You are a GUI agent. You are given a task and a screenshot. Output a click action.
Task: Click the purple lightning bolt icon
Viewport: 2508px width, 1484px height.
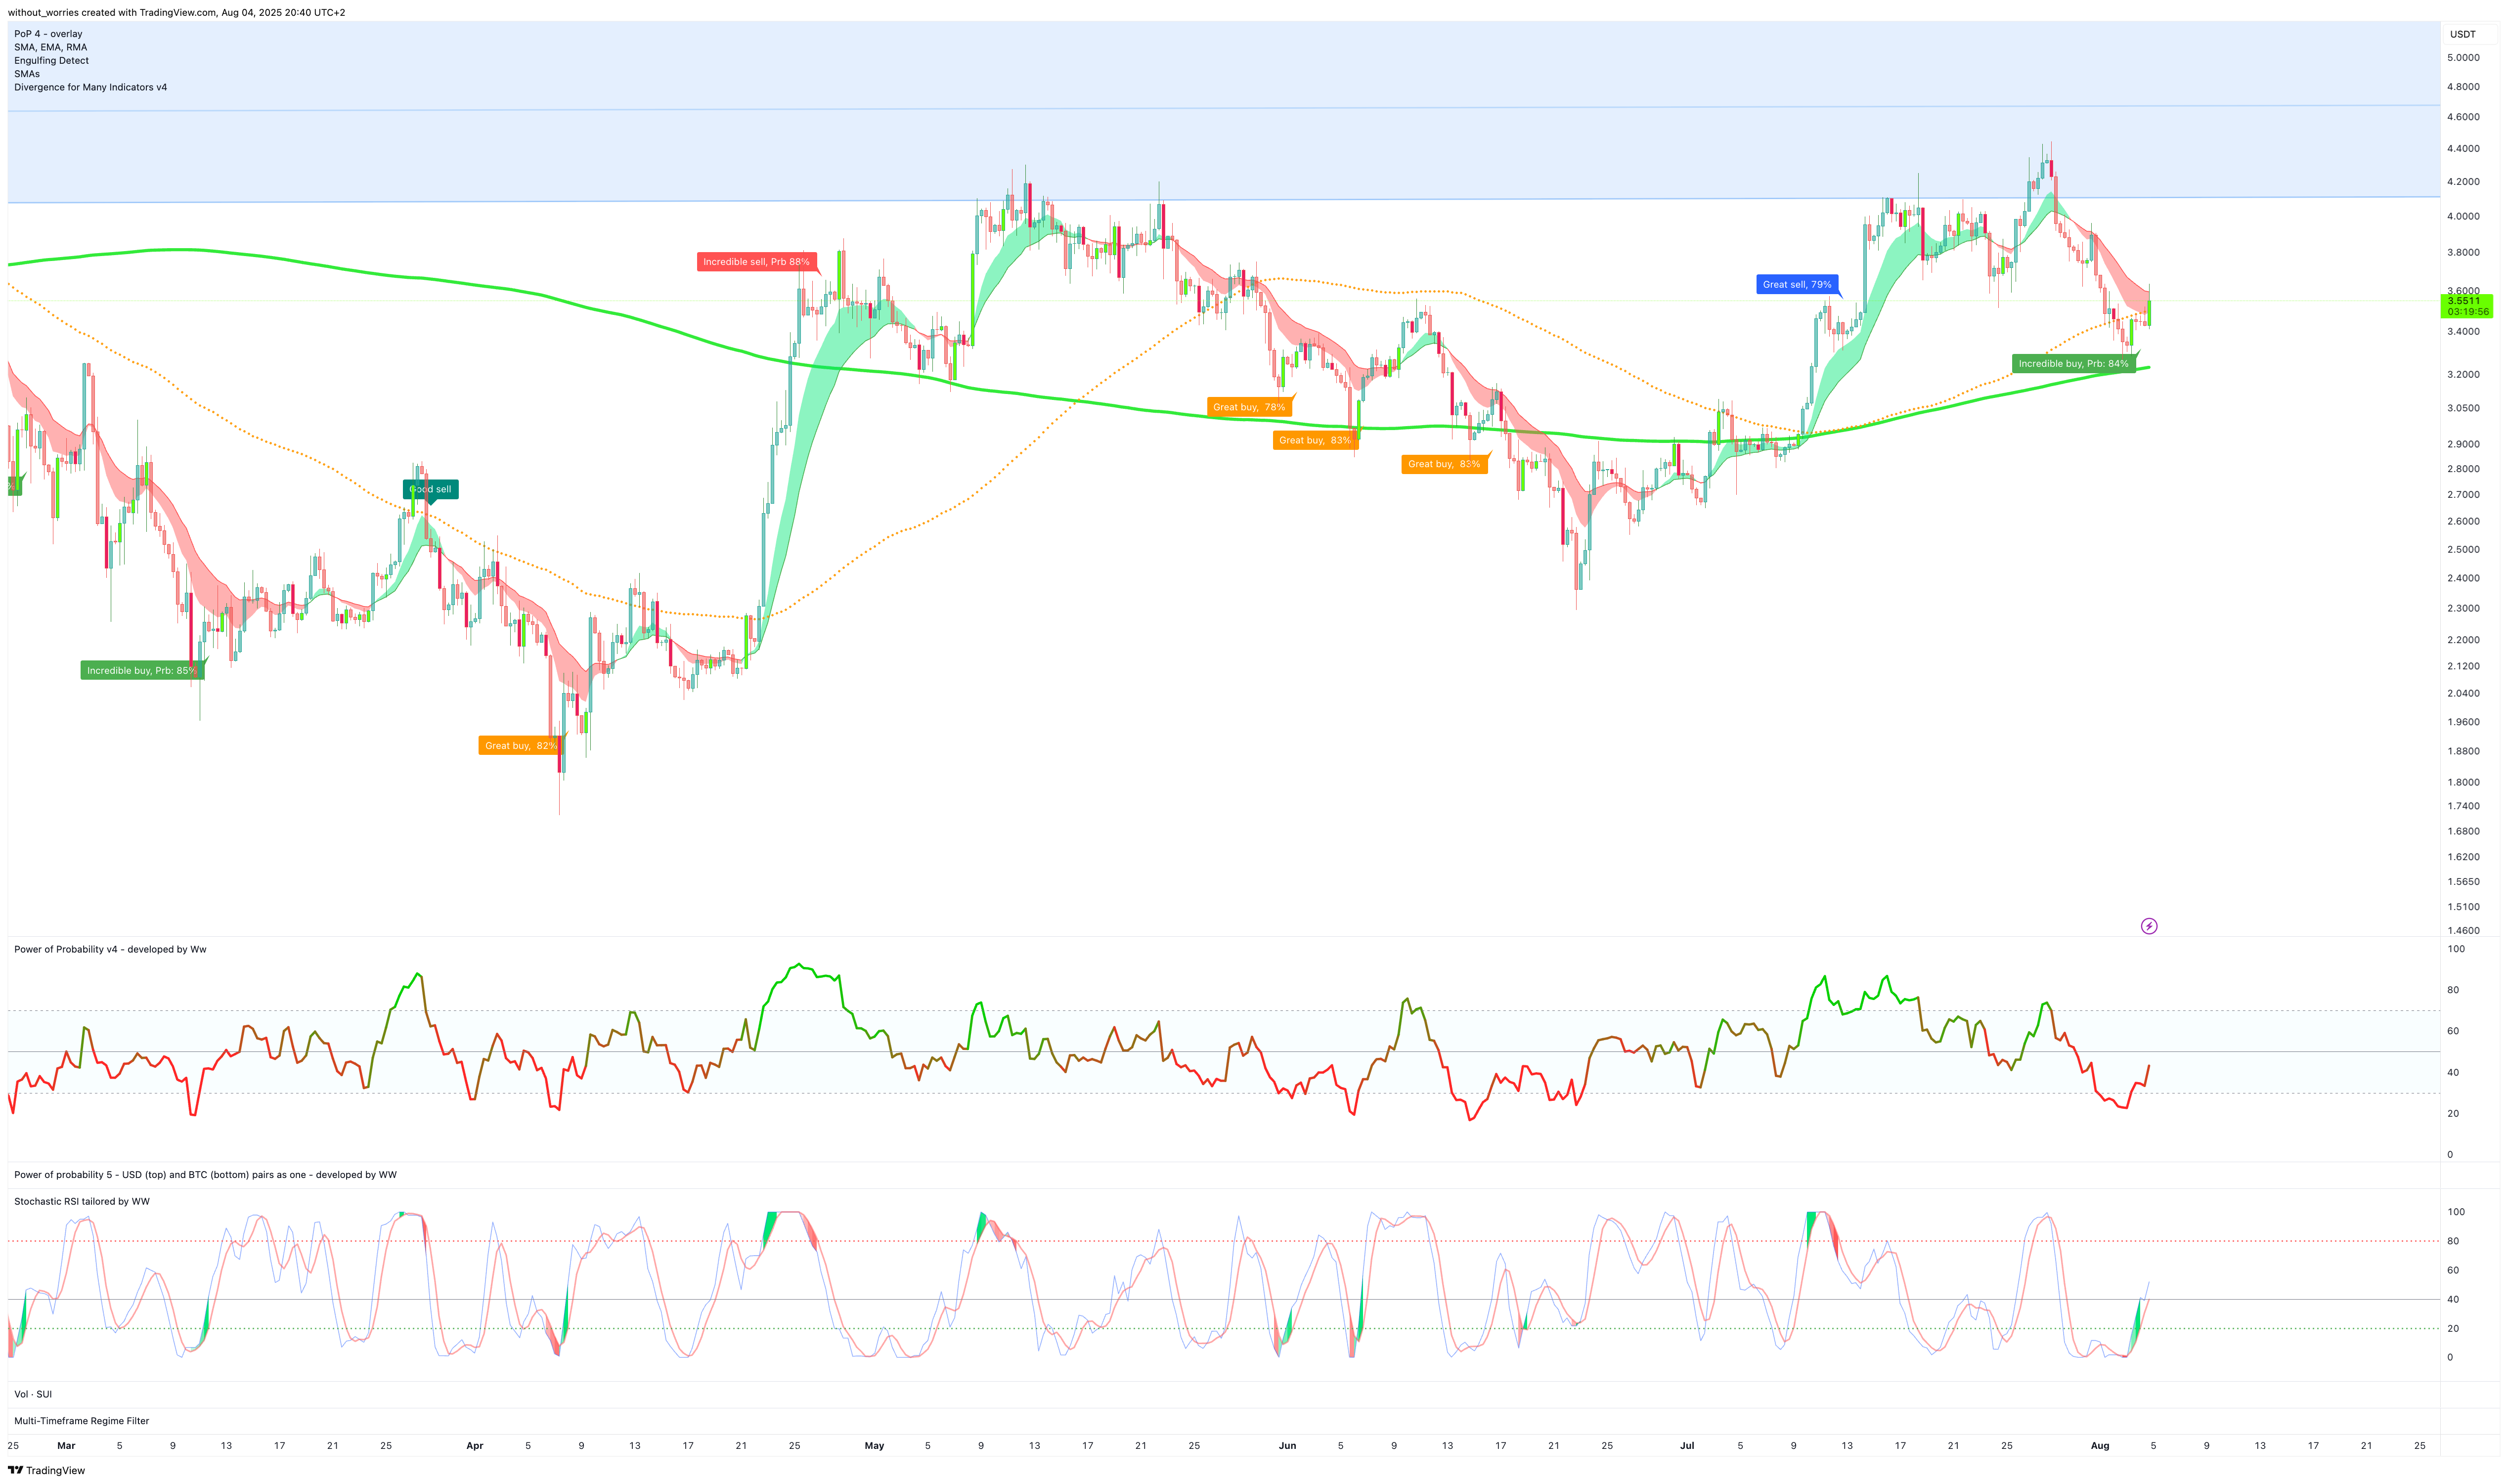click(2148, 926)
